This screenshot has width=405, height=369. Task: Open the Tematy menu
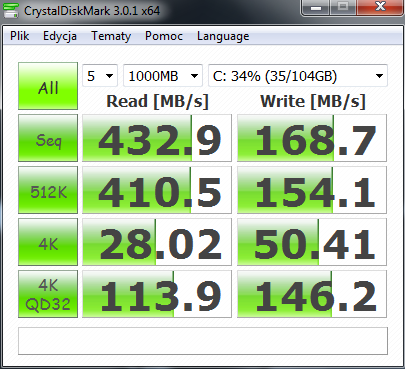click(x=111, y=36)
